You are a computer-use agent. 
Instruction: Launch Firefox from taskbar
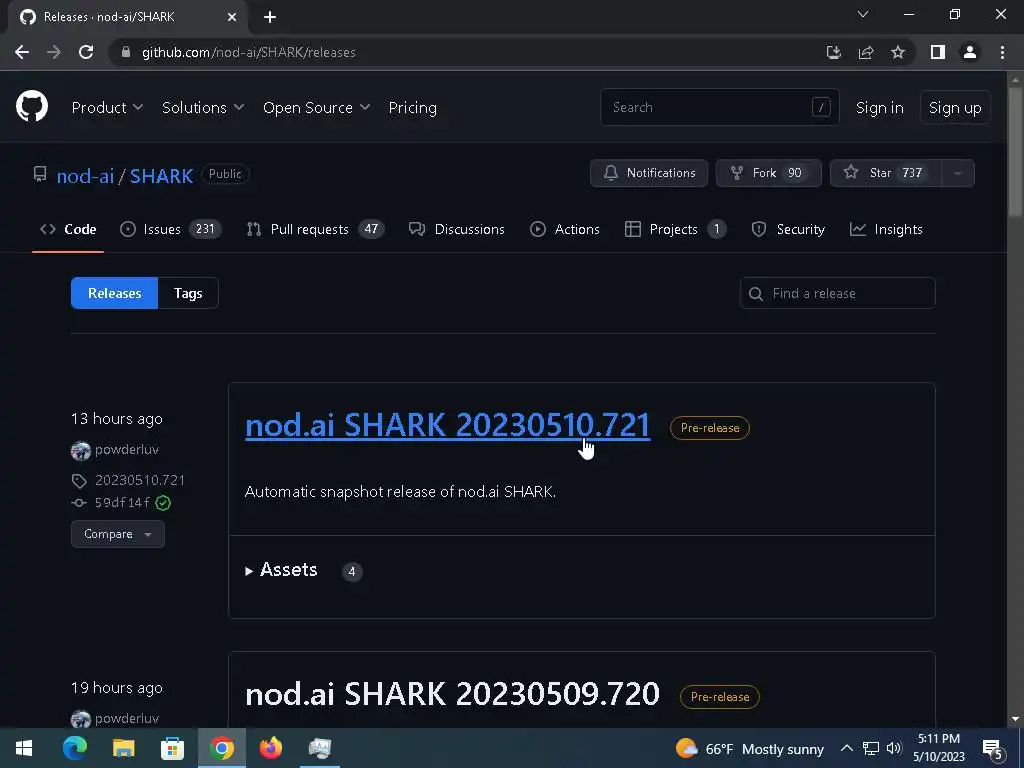click(270, 748)
